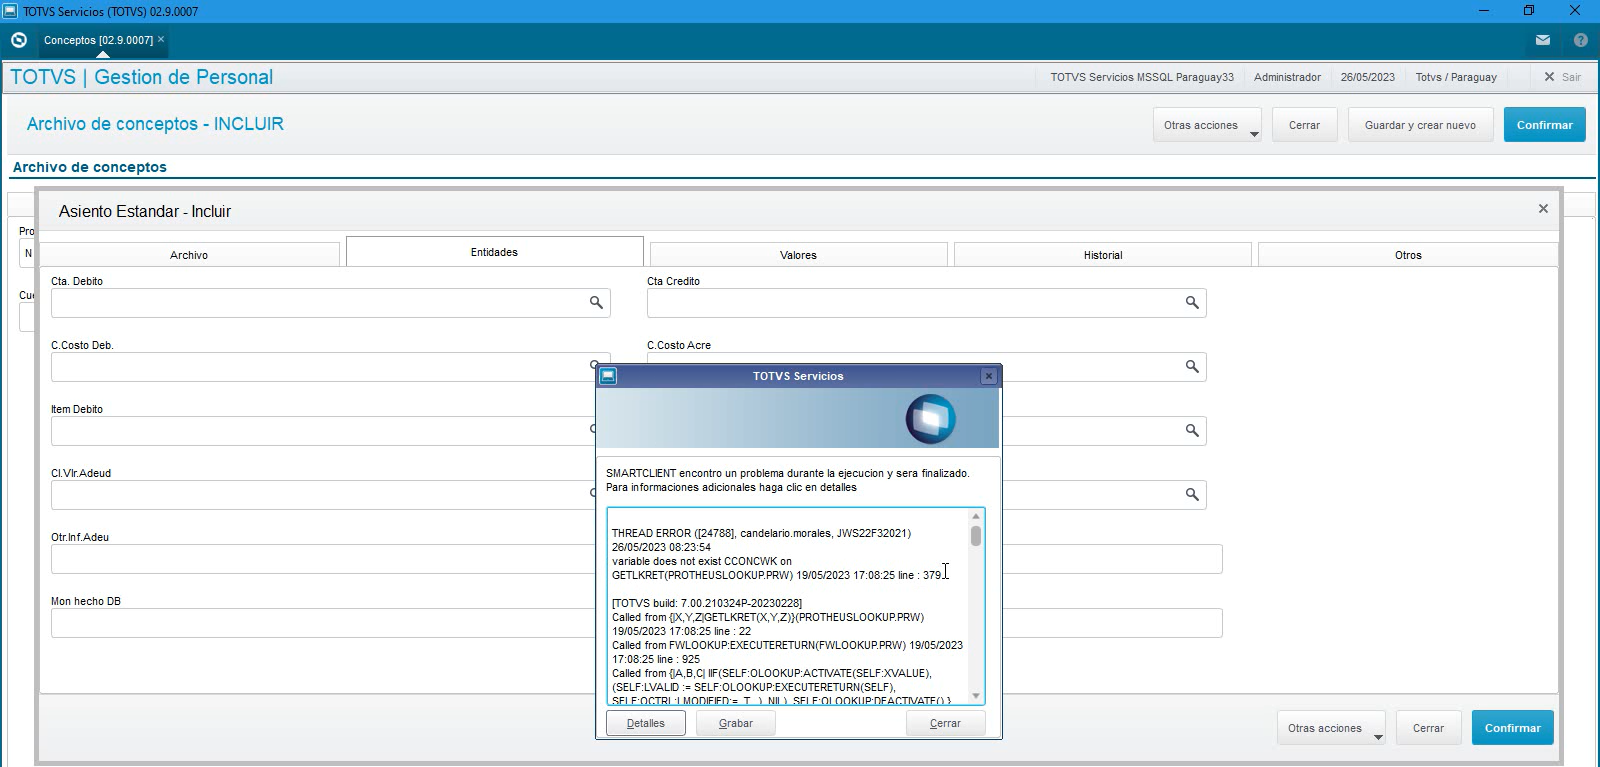Click Detalles in the error popup
1600x767 pixels.
point(645,723)
